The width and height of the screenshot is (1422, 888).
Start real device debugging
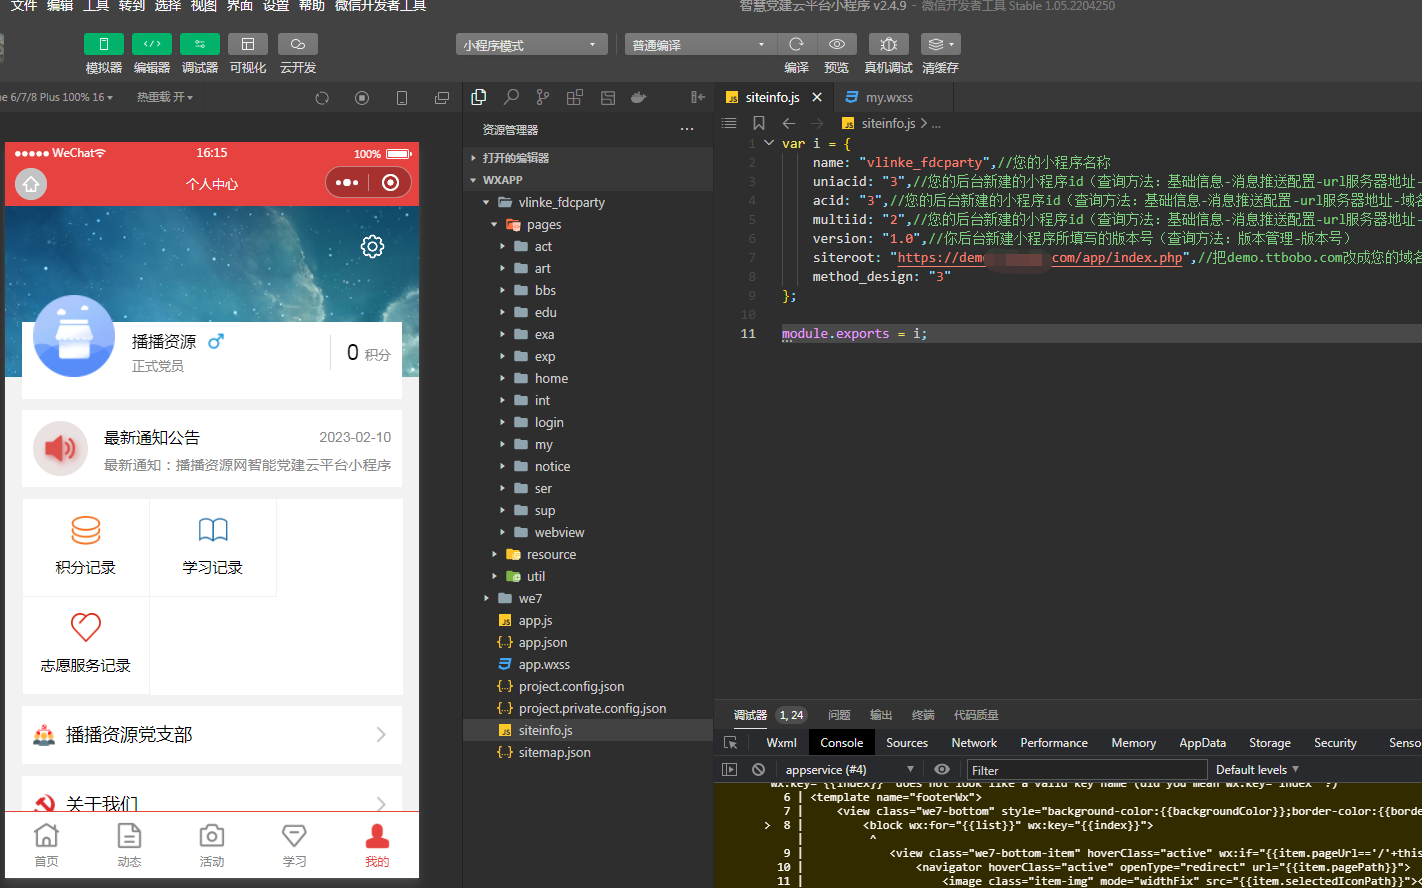(x=888, y=44)
